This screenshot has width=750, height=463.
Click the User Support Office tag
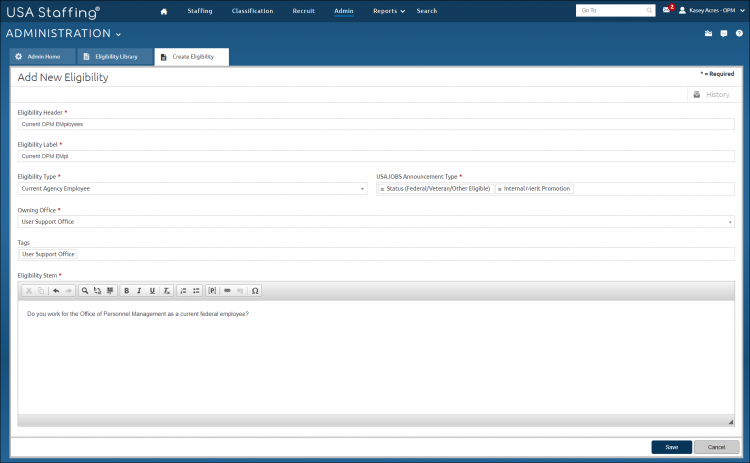tap(48, 254)
